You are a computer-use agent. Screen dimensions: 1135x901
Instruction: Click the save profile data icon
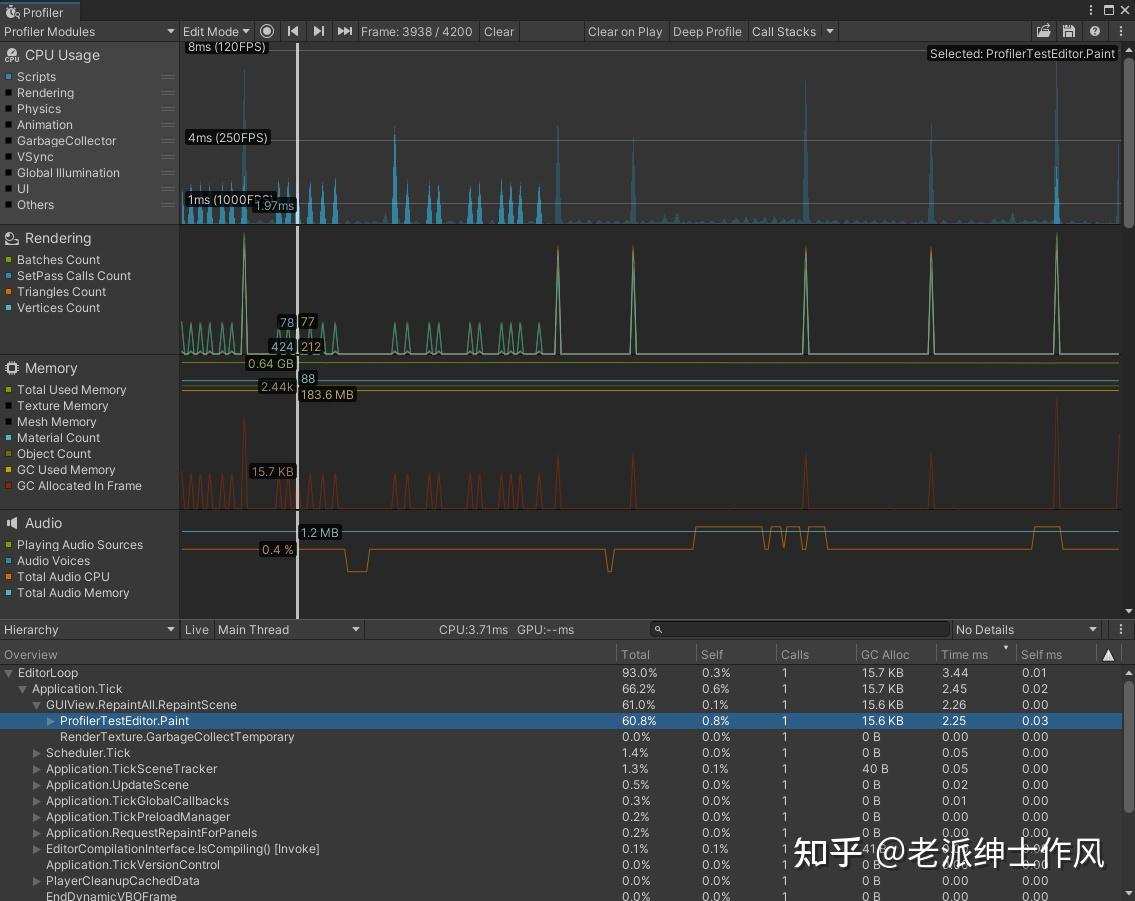click(x=1069, y=31)
